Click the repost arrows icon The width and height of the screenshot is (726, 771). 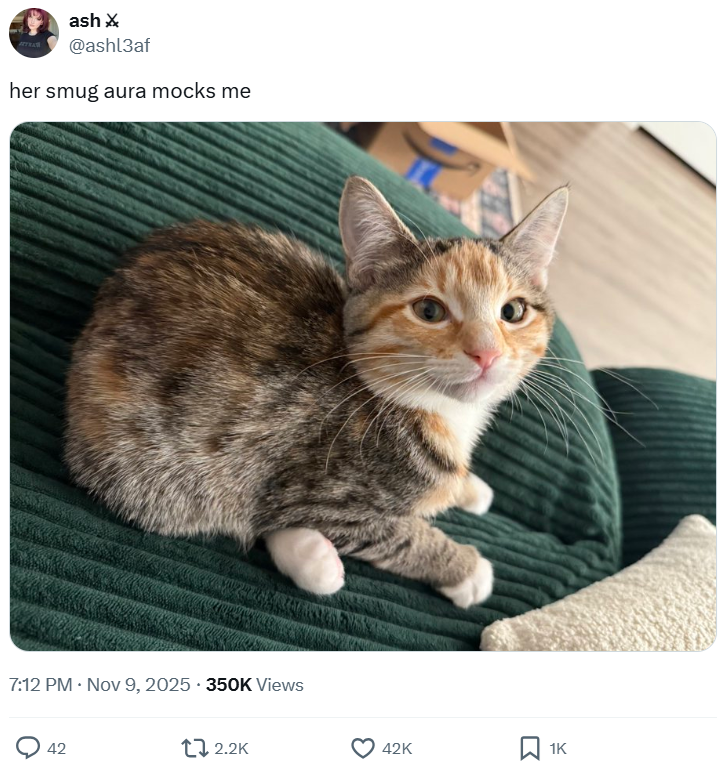(191, 747)
